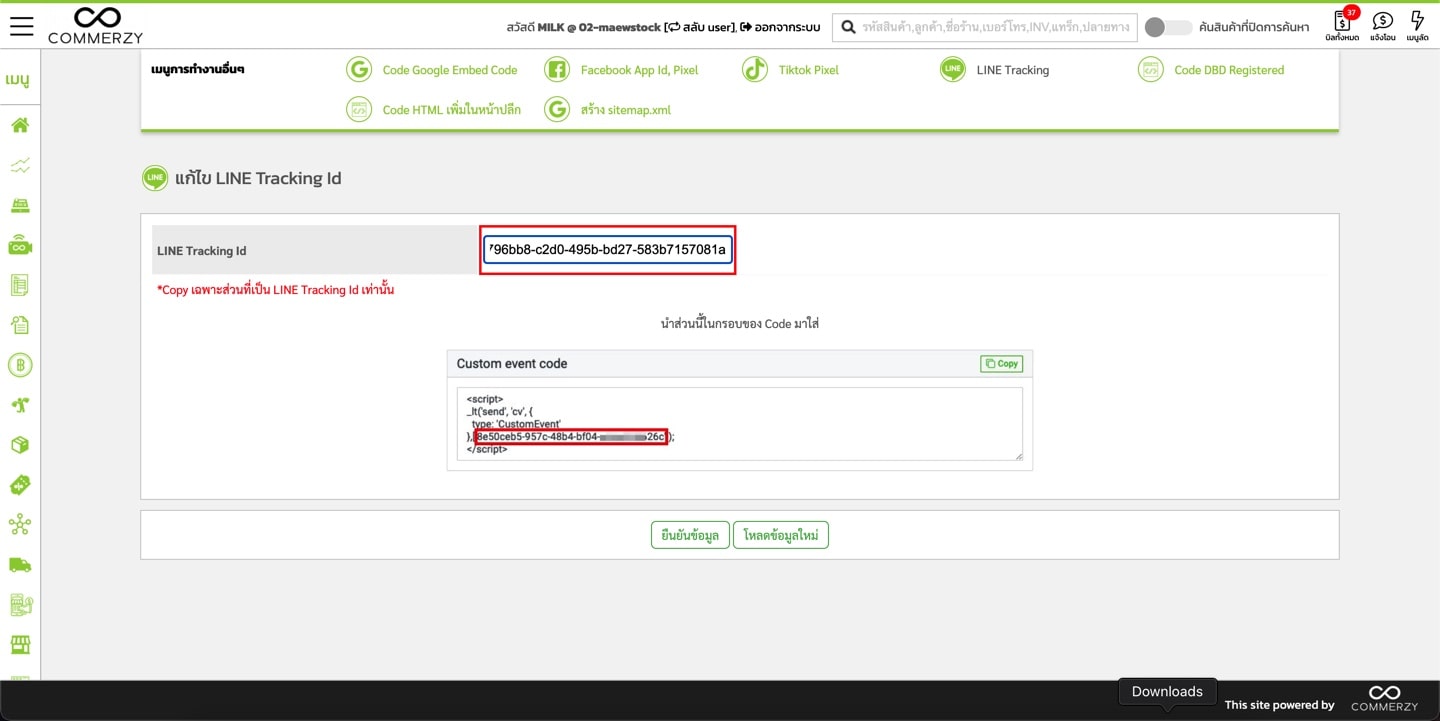Open the infinity camera sidebar icon
The image size is (1440, 721).
(x=20, y=245)
